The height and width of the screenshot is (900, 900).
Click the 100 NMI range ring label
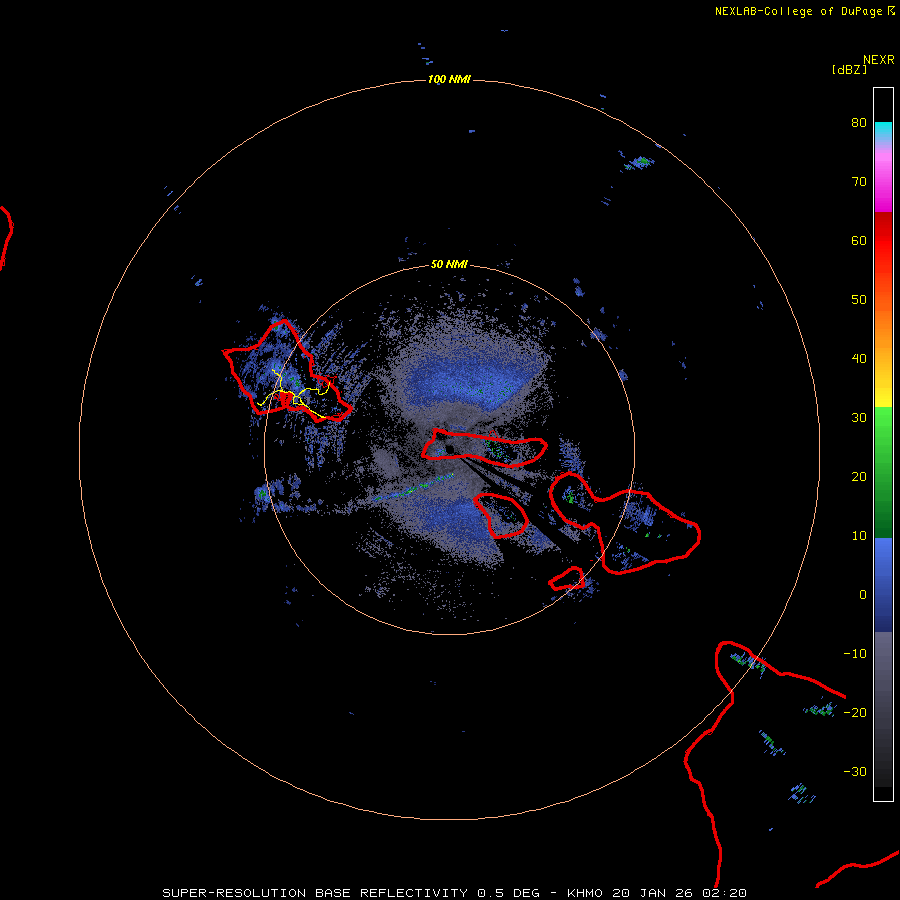449,79
